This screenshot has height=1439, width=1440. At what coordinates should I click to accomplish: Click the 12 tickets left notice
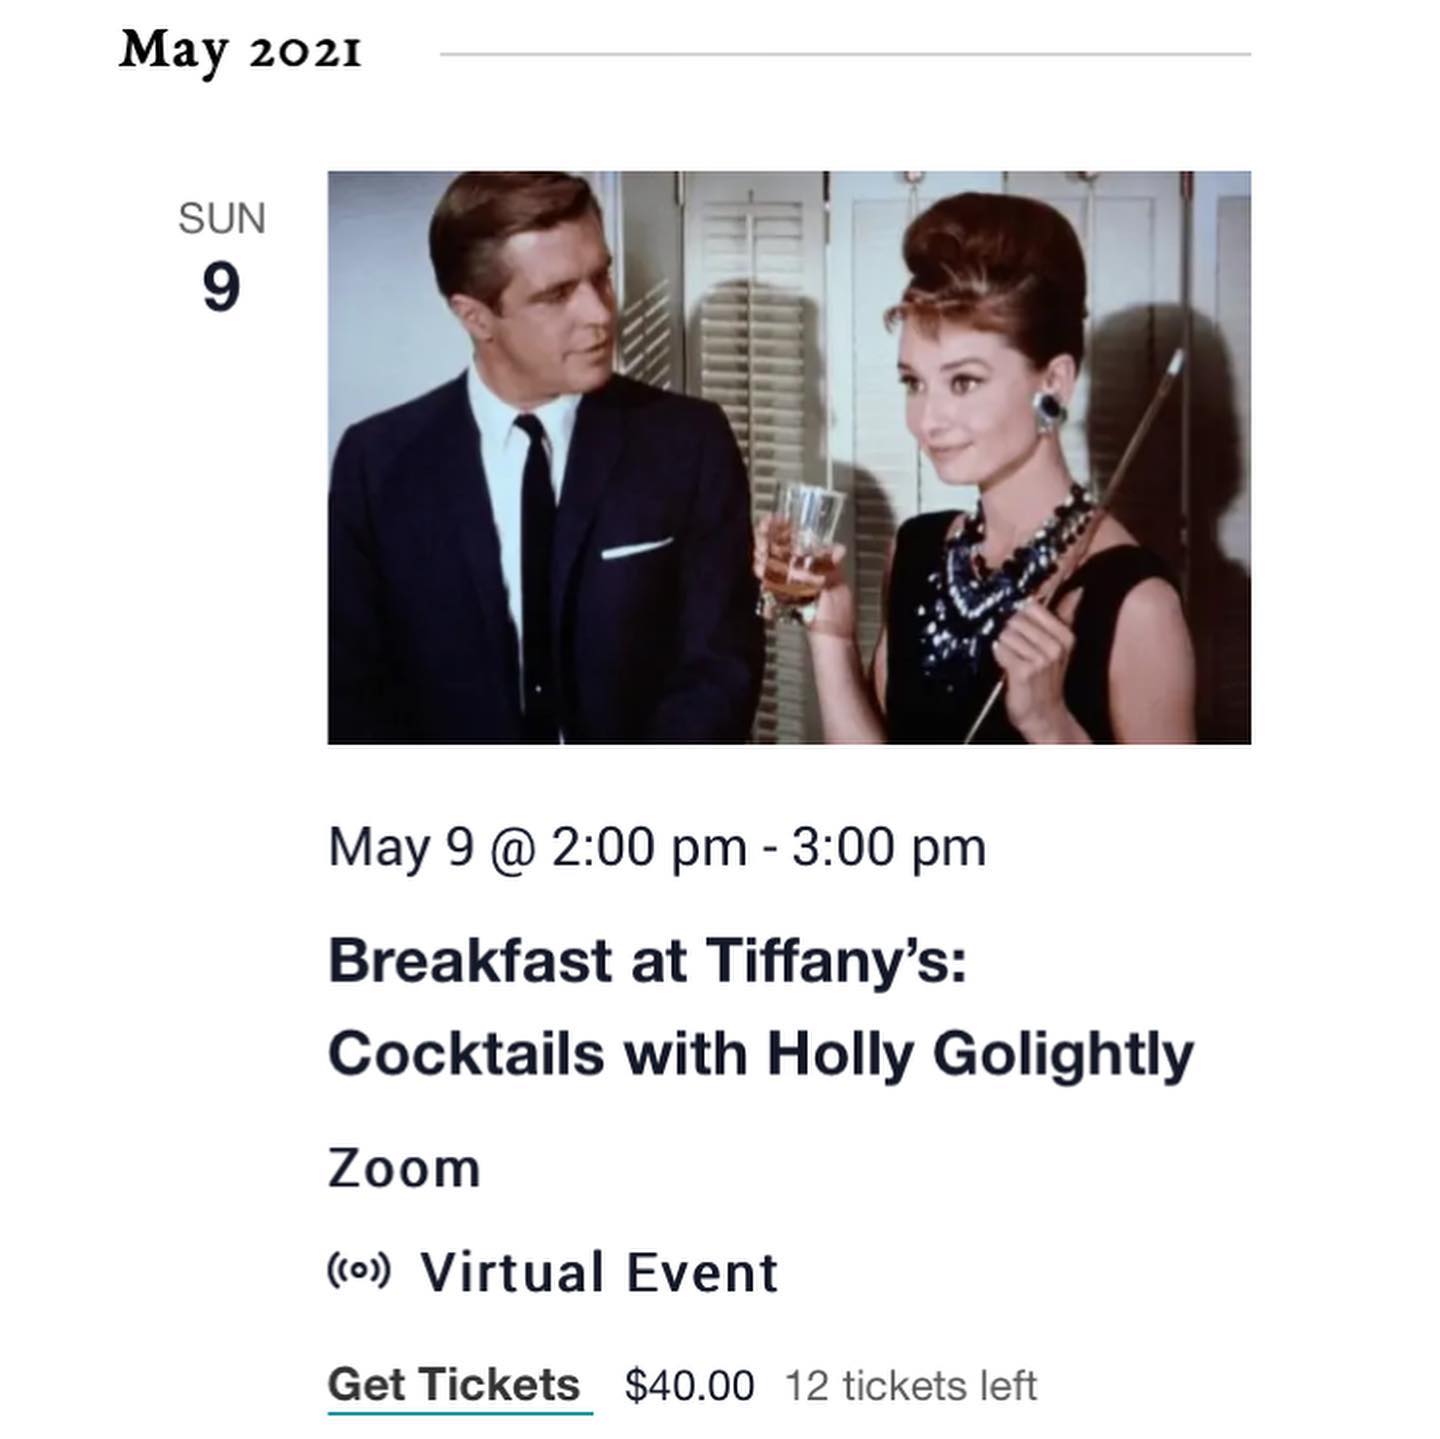click(911, 1386)
